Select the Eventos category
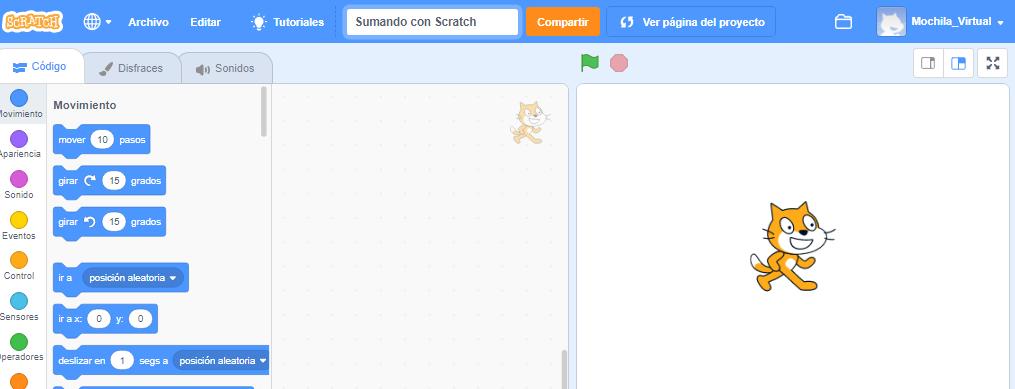This screenshot has height=389, width=1015. click(x=19, y=226)
